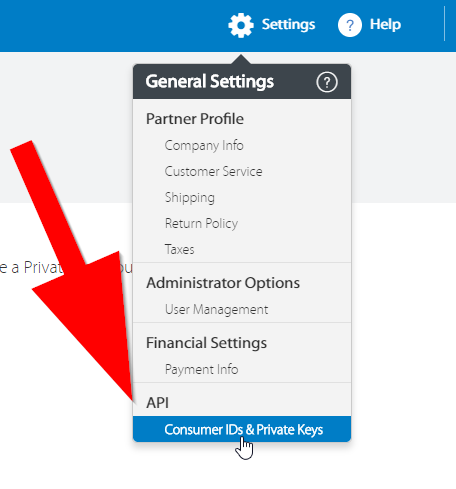Click the API section heading
The height and width of the screenshot is (489, 456).
[x=158, y=403]
